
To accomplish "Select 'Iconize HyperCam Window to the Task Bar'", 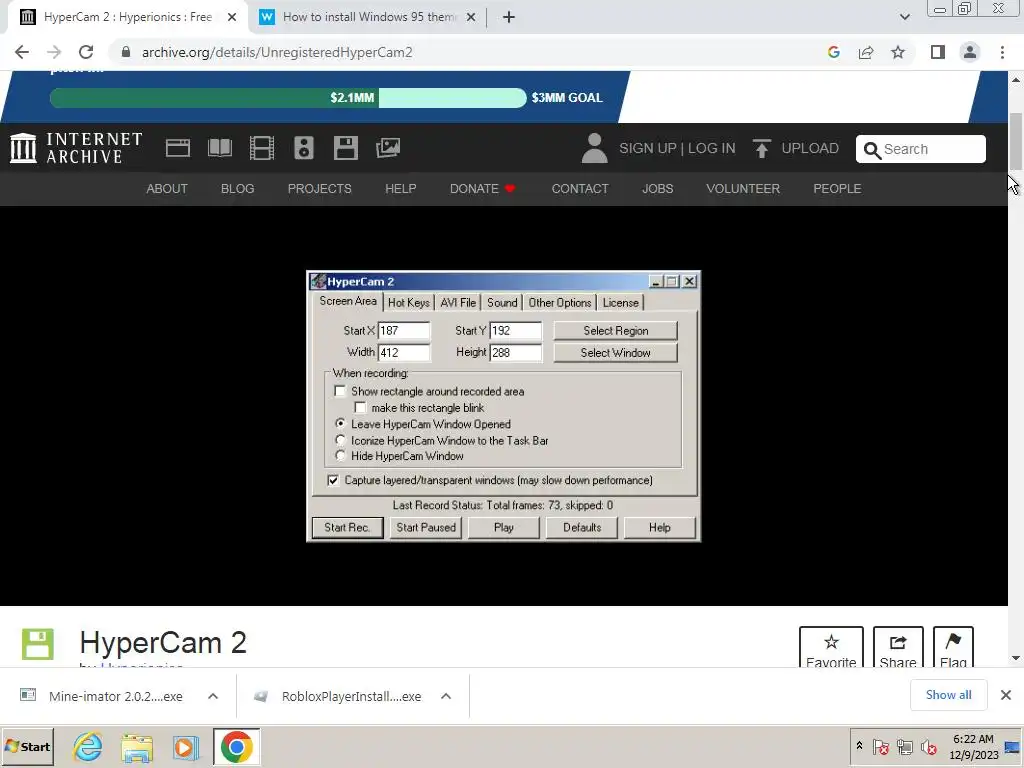I will 340,440.
